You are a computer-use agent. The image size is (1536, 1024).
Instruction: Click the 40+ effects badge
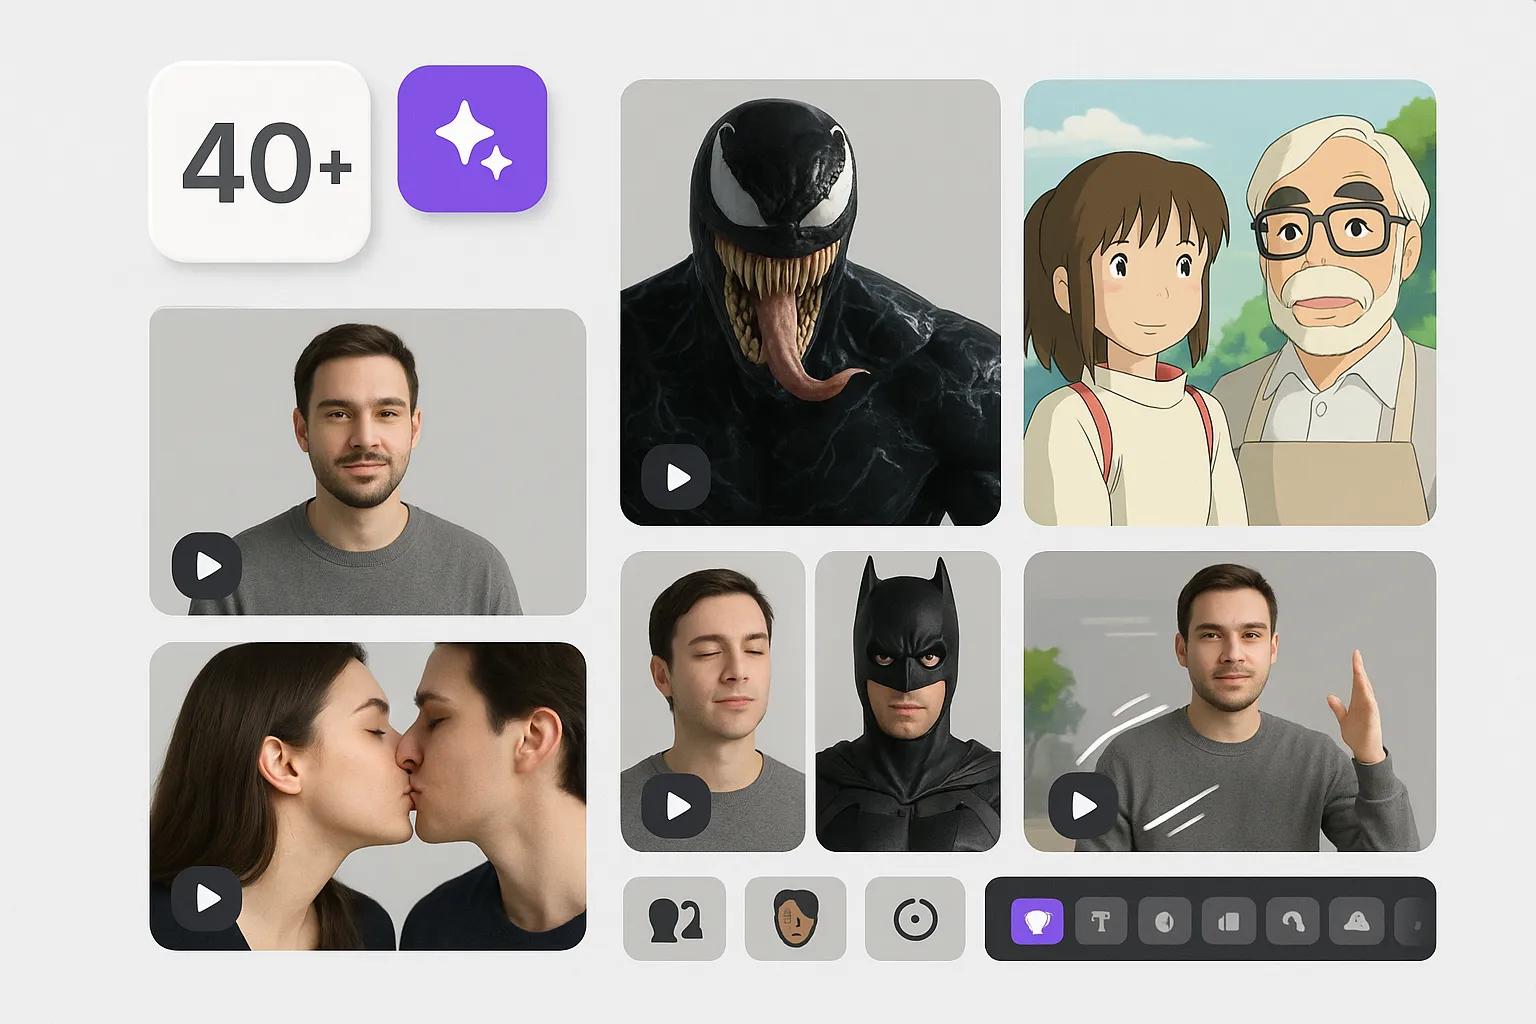260,162
